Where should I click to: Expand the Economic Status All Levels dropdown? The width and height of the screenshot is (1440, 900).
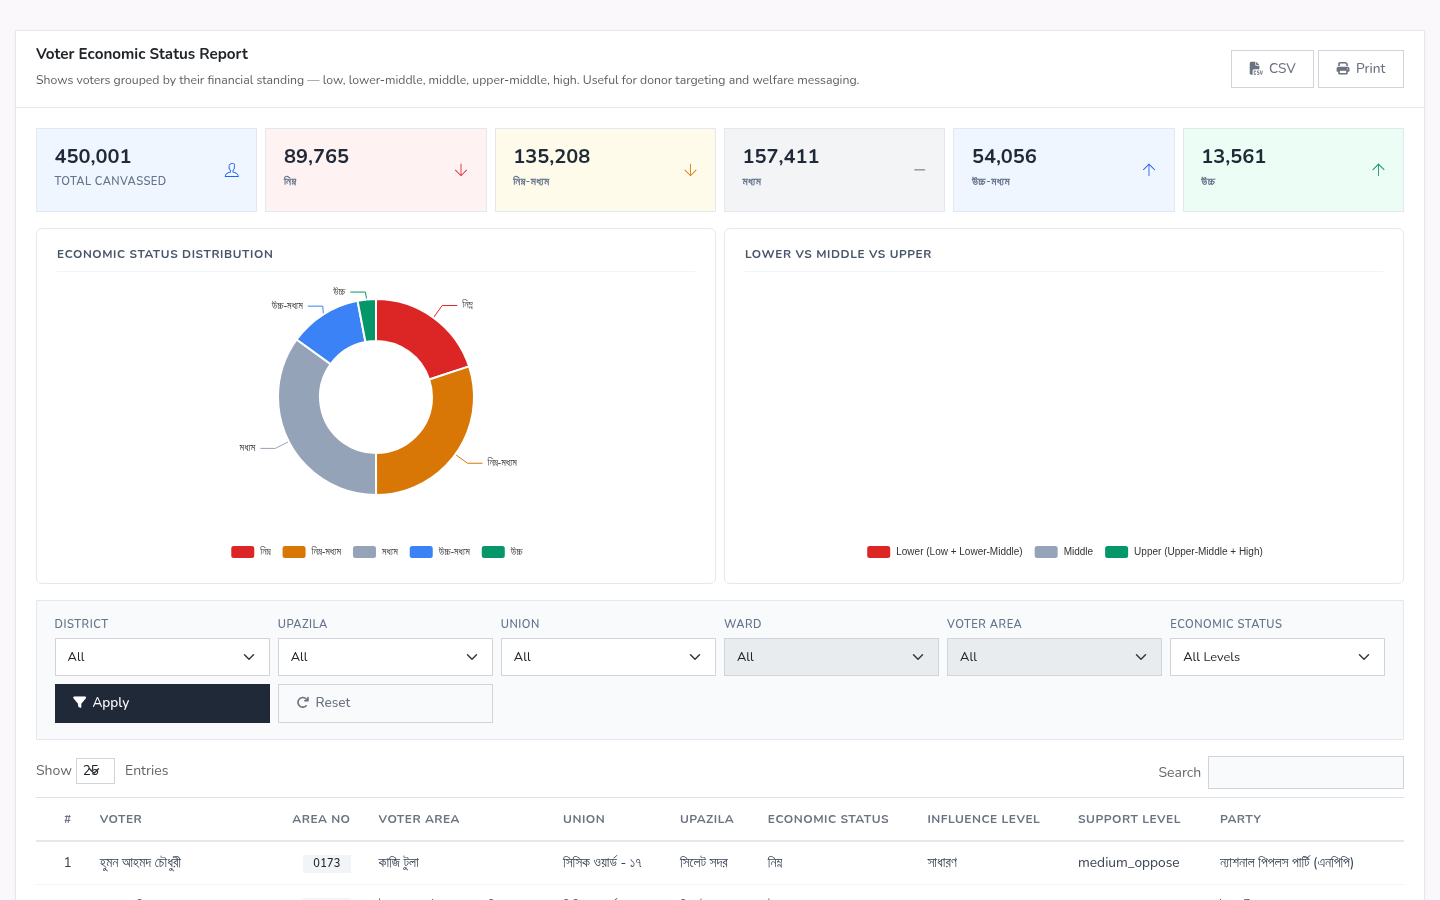[1277, 657]
